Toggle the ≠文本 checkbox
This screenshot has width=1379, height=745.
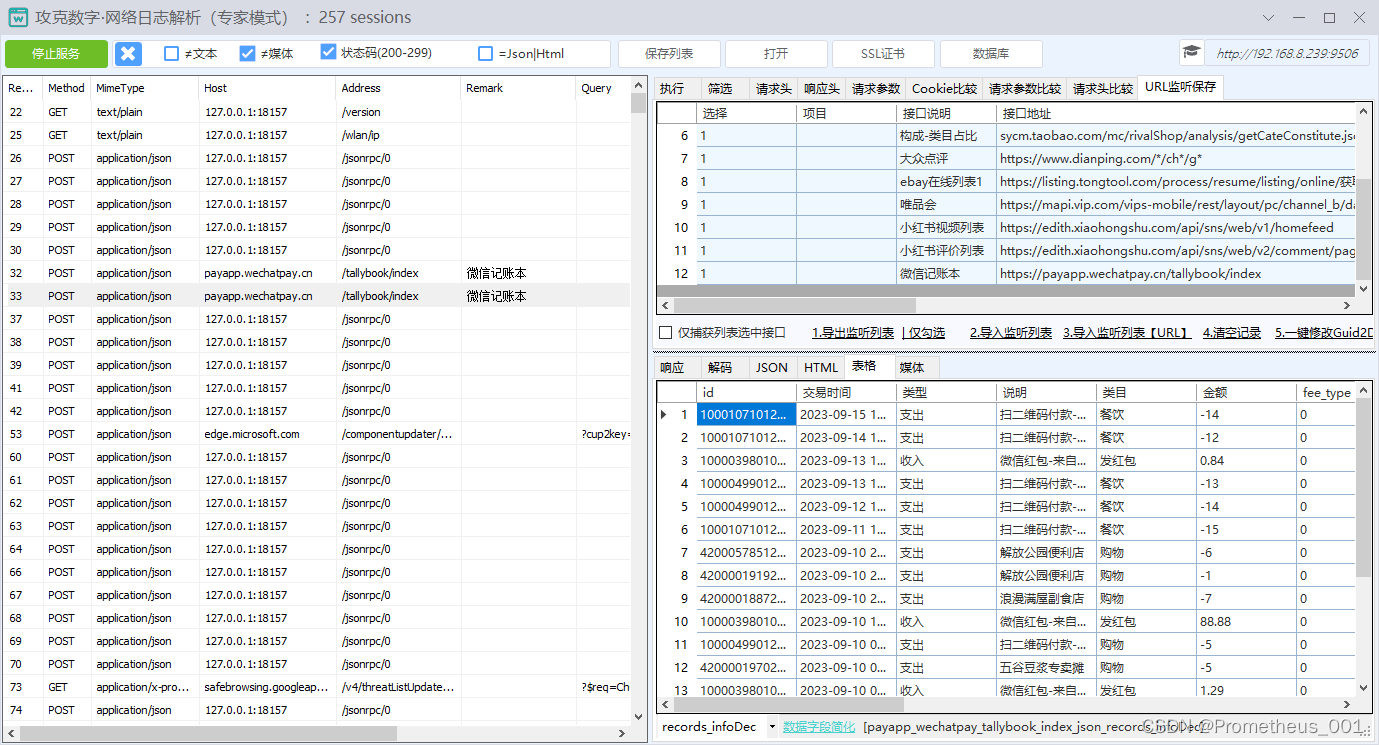point(171,54)
